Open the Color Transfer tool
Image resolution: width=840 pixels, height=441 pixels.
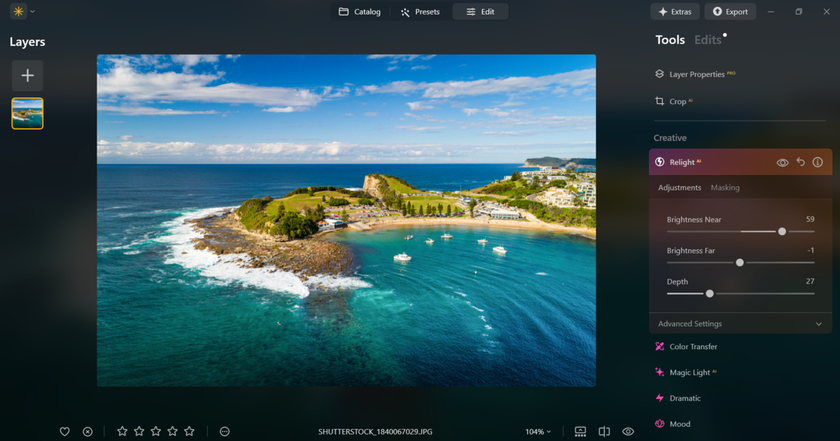[x=692, y=347]
